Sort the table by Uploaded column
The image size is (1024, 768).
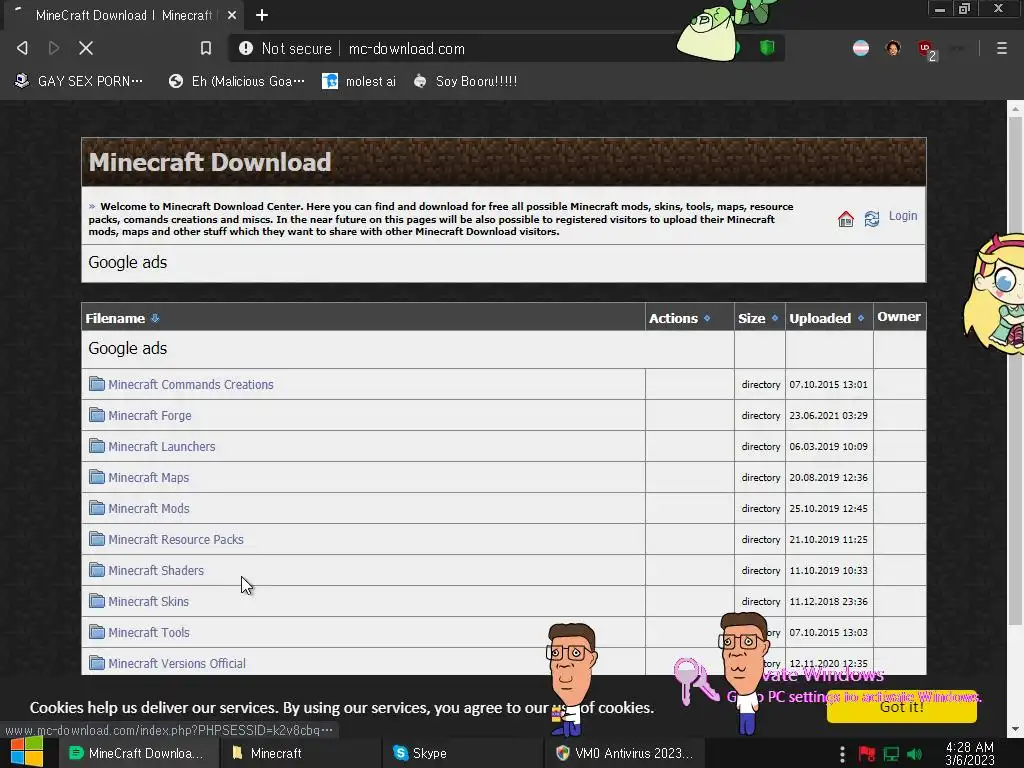coord(827,318)
